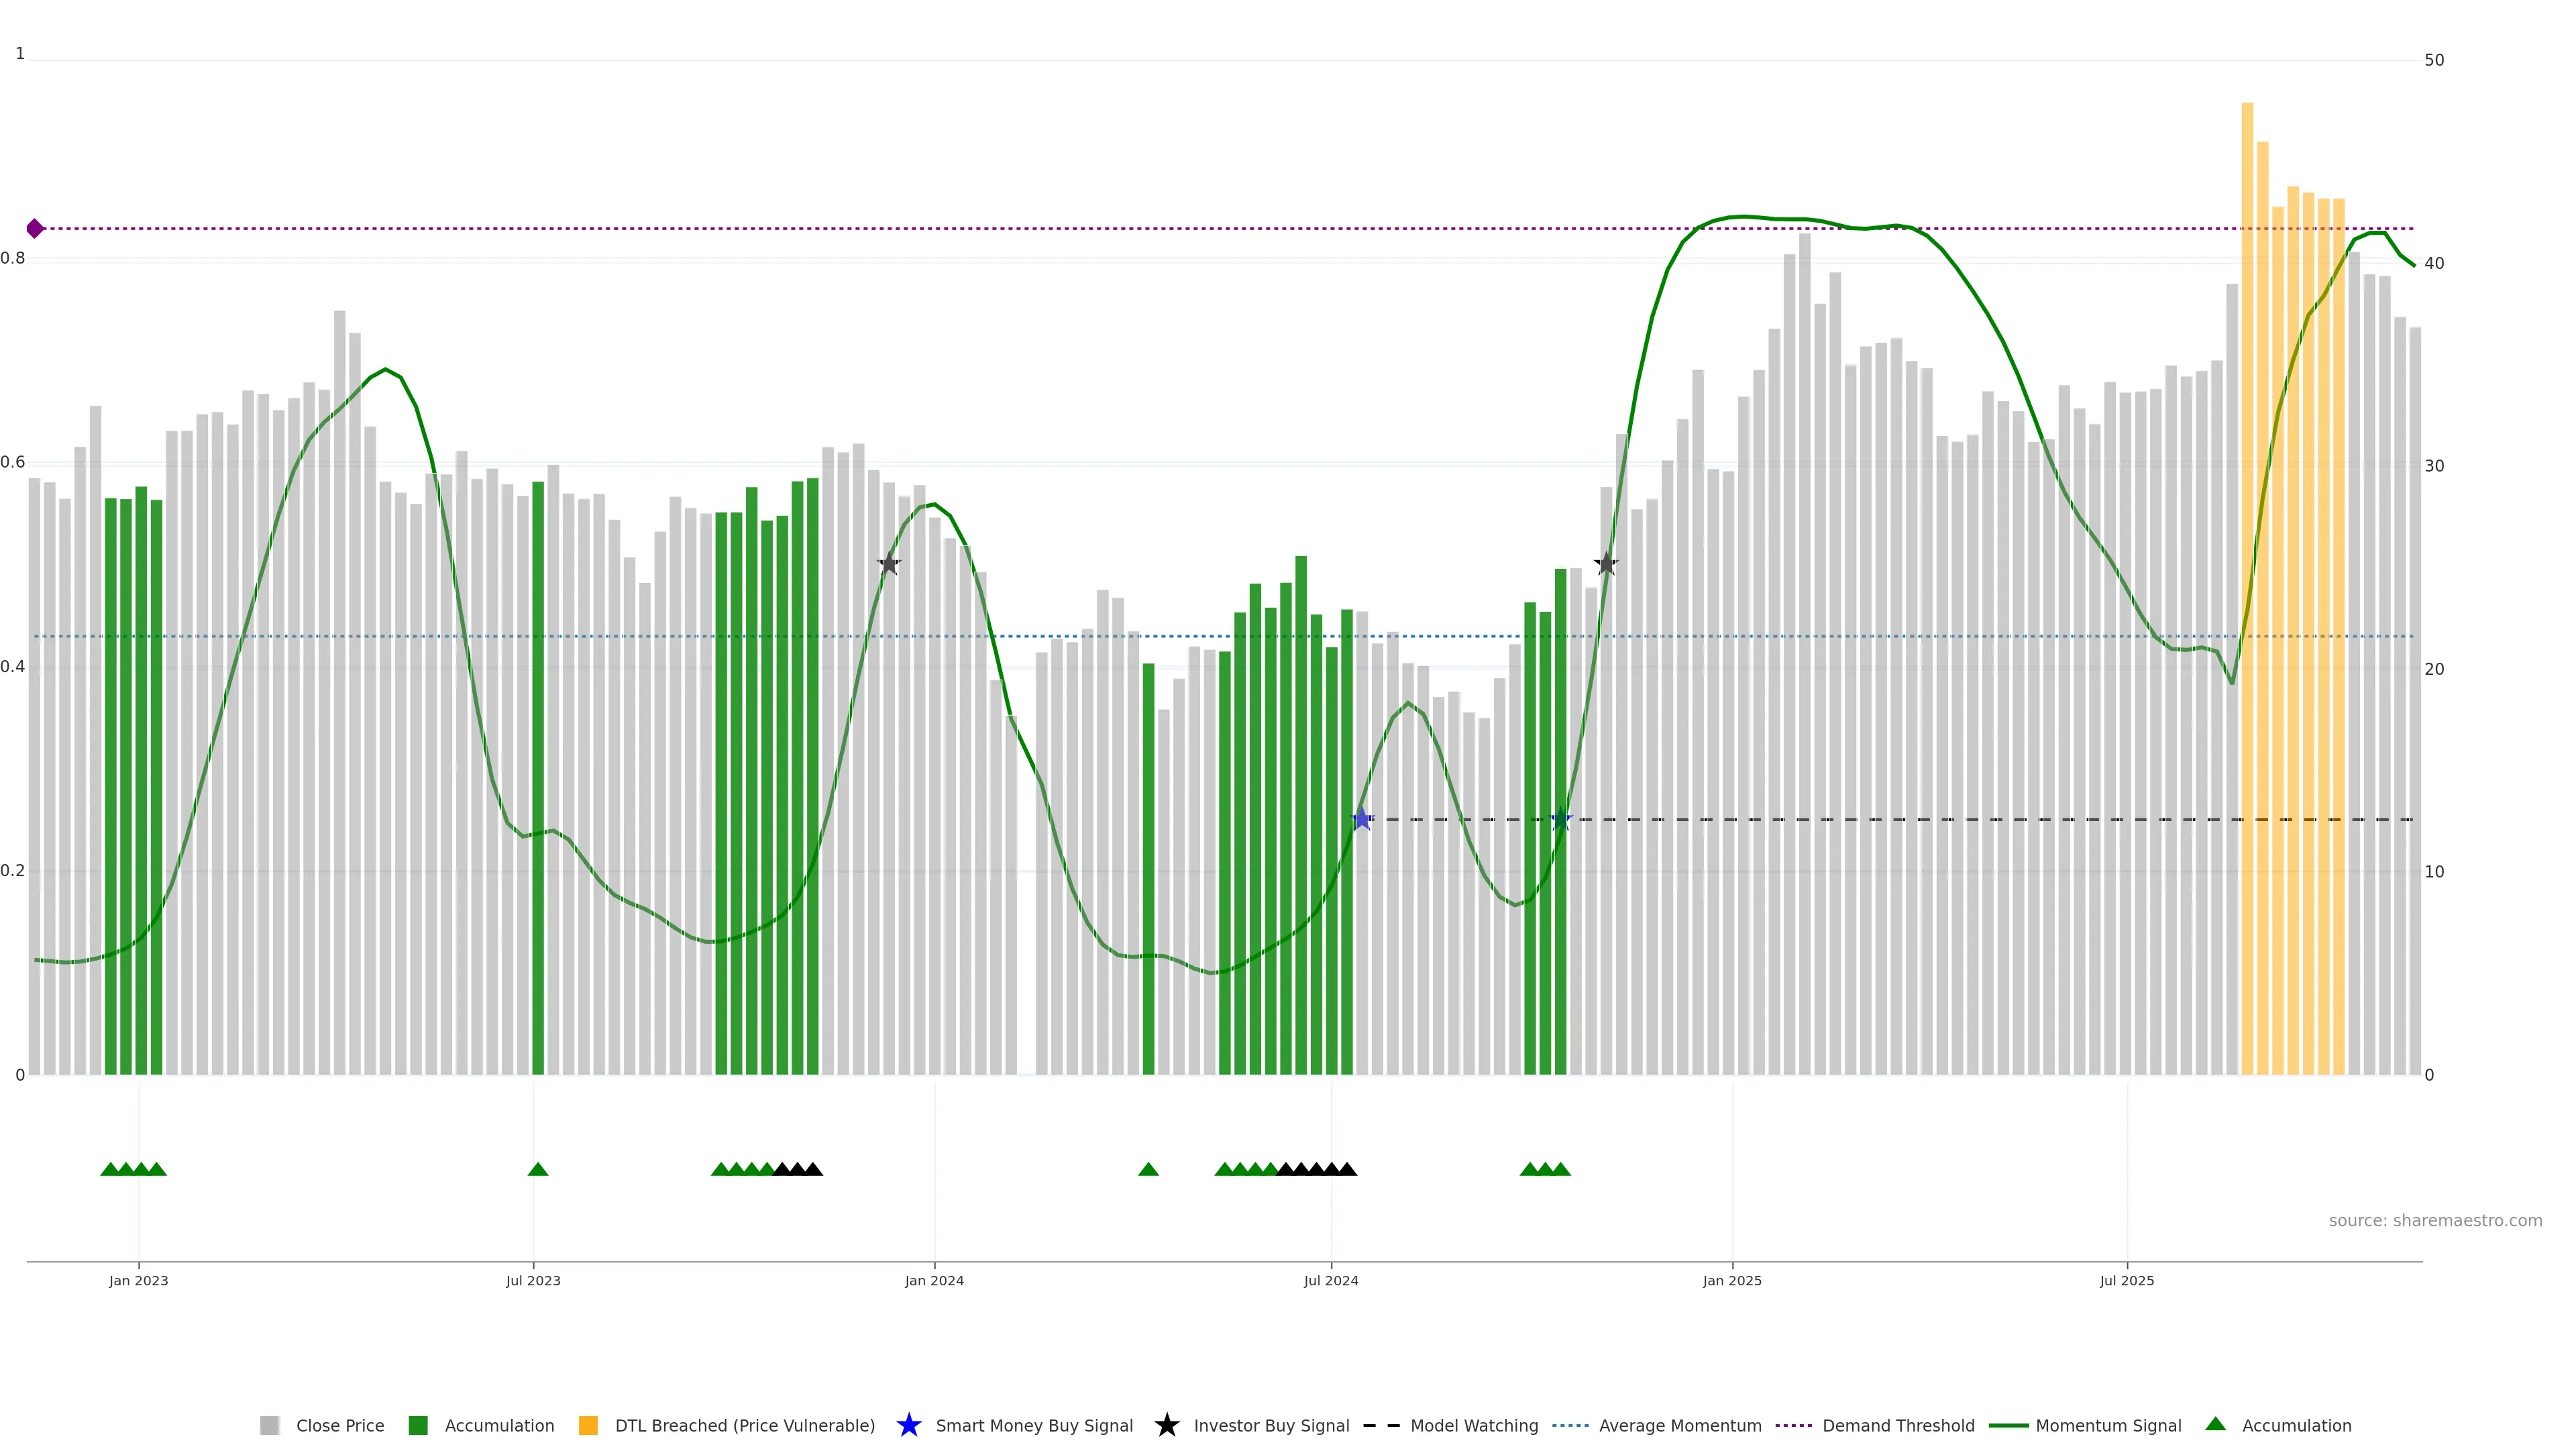Click the lone green triangle near Jul 2023

point(538,1170)
